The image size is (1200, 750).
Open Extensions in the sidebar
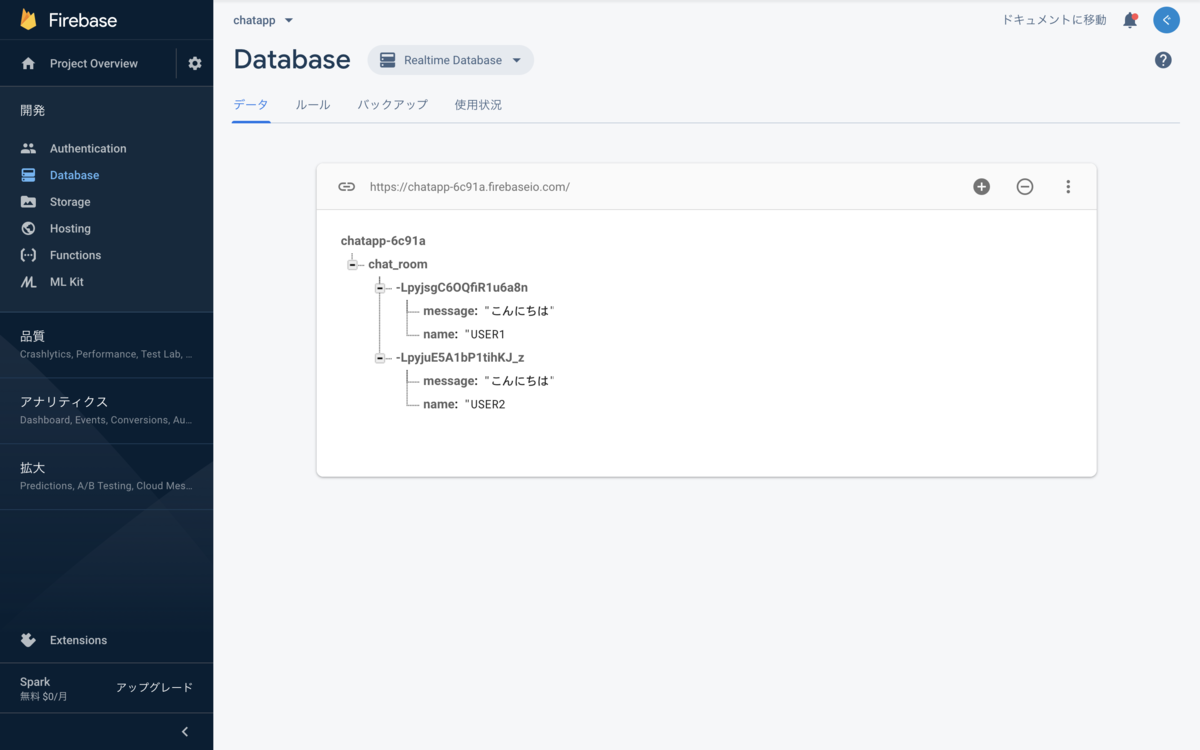[78, 640]
